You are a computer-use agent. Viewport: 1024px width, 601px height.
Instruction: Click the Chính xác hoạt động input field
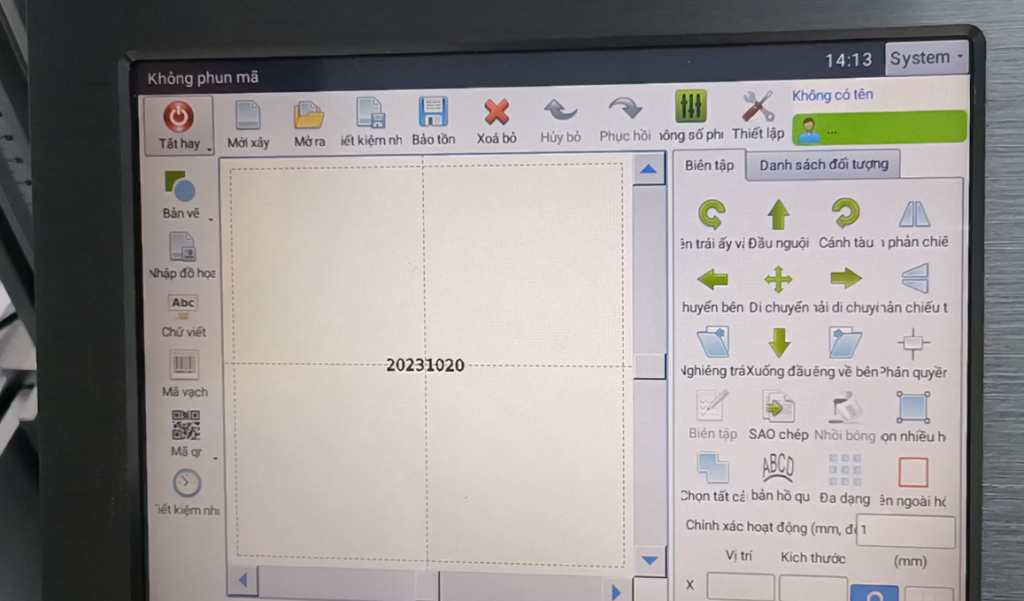coord(906,530)
